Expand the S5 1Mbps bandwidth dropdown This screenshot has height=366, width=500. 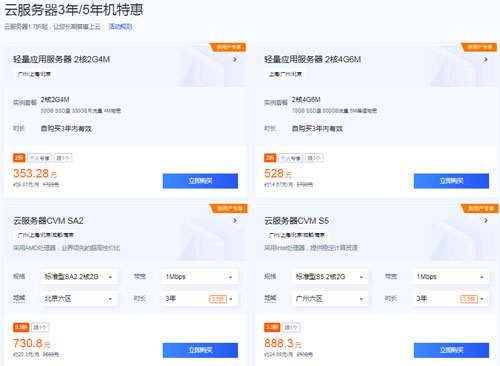pos(451,277)
